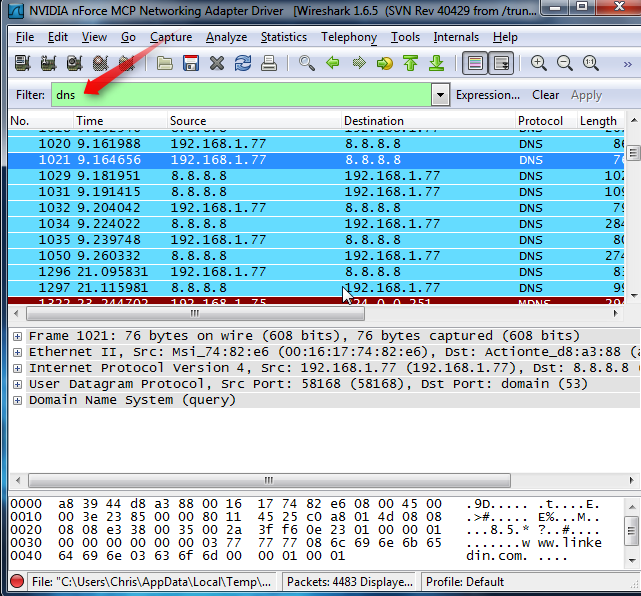Go back in packet history arrow
641x596 pixels.
333,63
